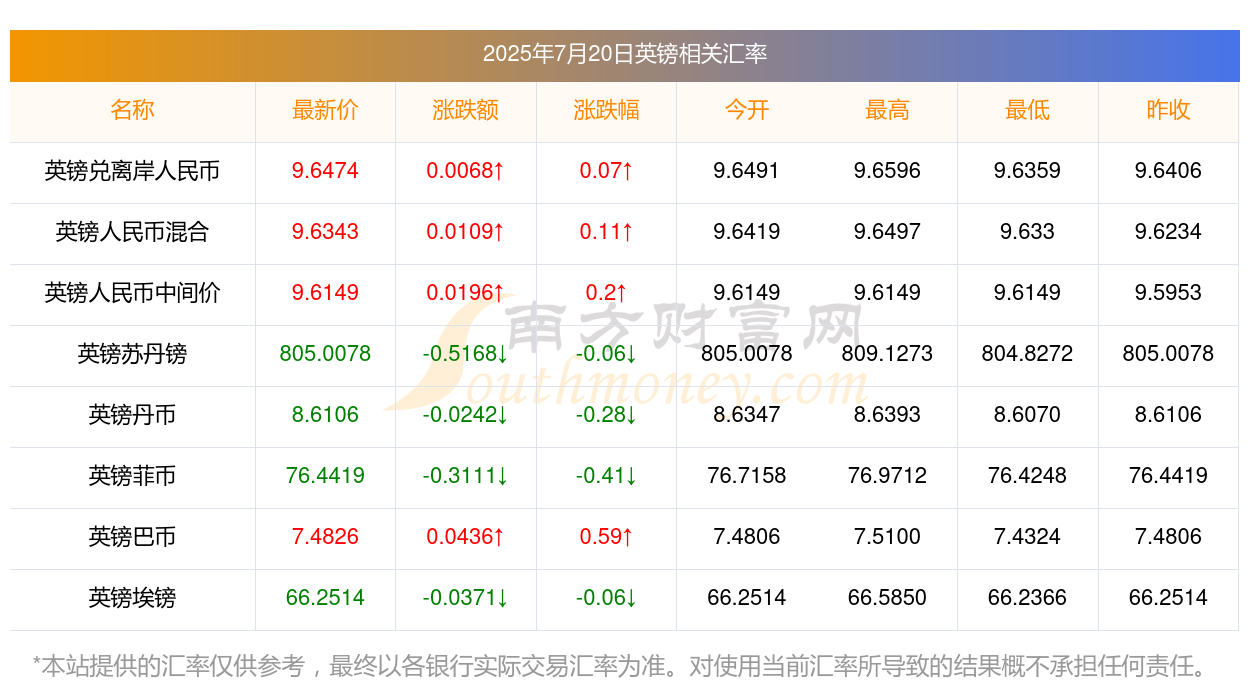Viewport: 1250px width, 698px height.
Task: Click change percent 0.11↑
Action: [x=606, y=232]
